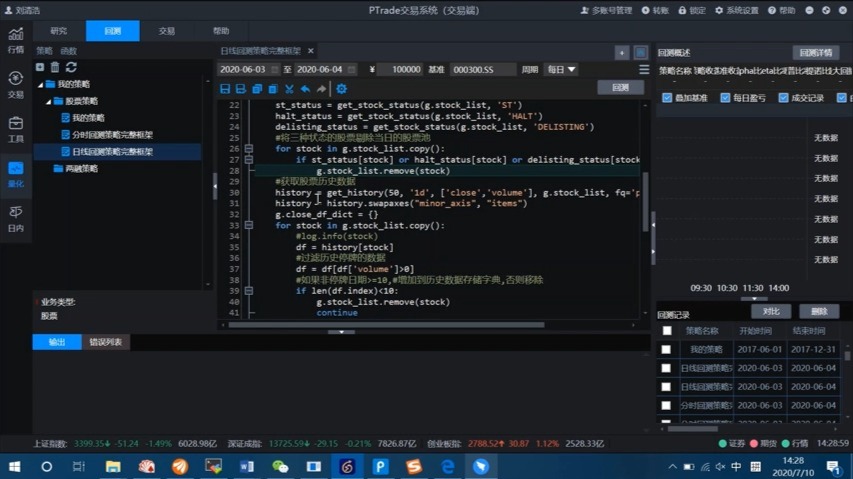Open 分时回测策略完整框架 in strategy tree
Screen dimensions: 853x479
pos(112,135)
